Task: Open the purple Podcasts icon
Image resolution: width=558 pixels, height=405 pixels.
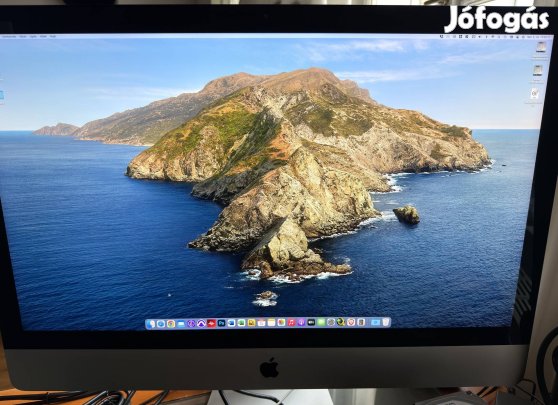Action: [301, 323]
